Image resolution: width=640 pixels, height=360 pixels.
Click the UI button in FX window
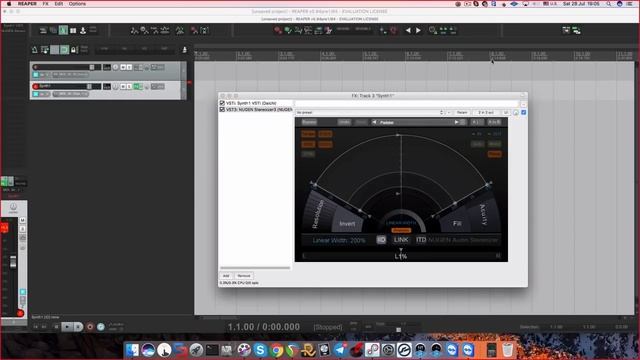click(506, 112)
